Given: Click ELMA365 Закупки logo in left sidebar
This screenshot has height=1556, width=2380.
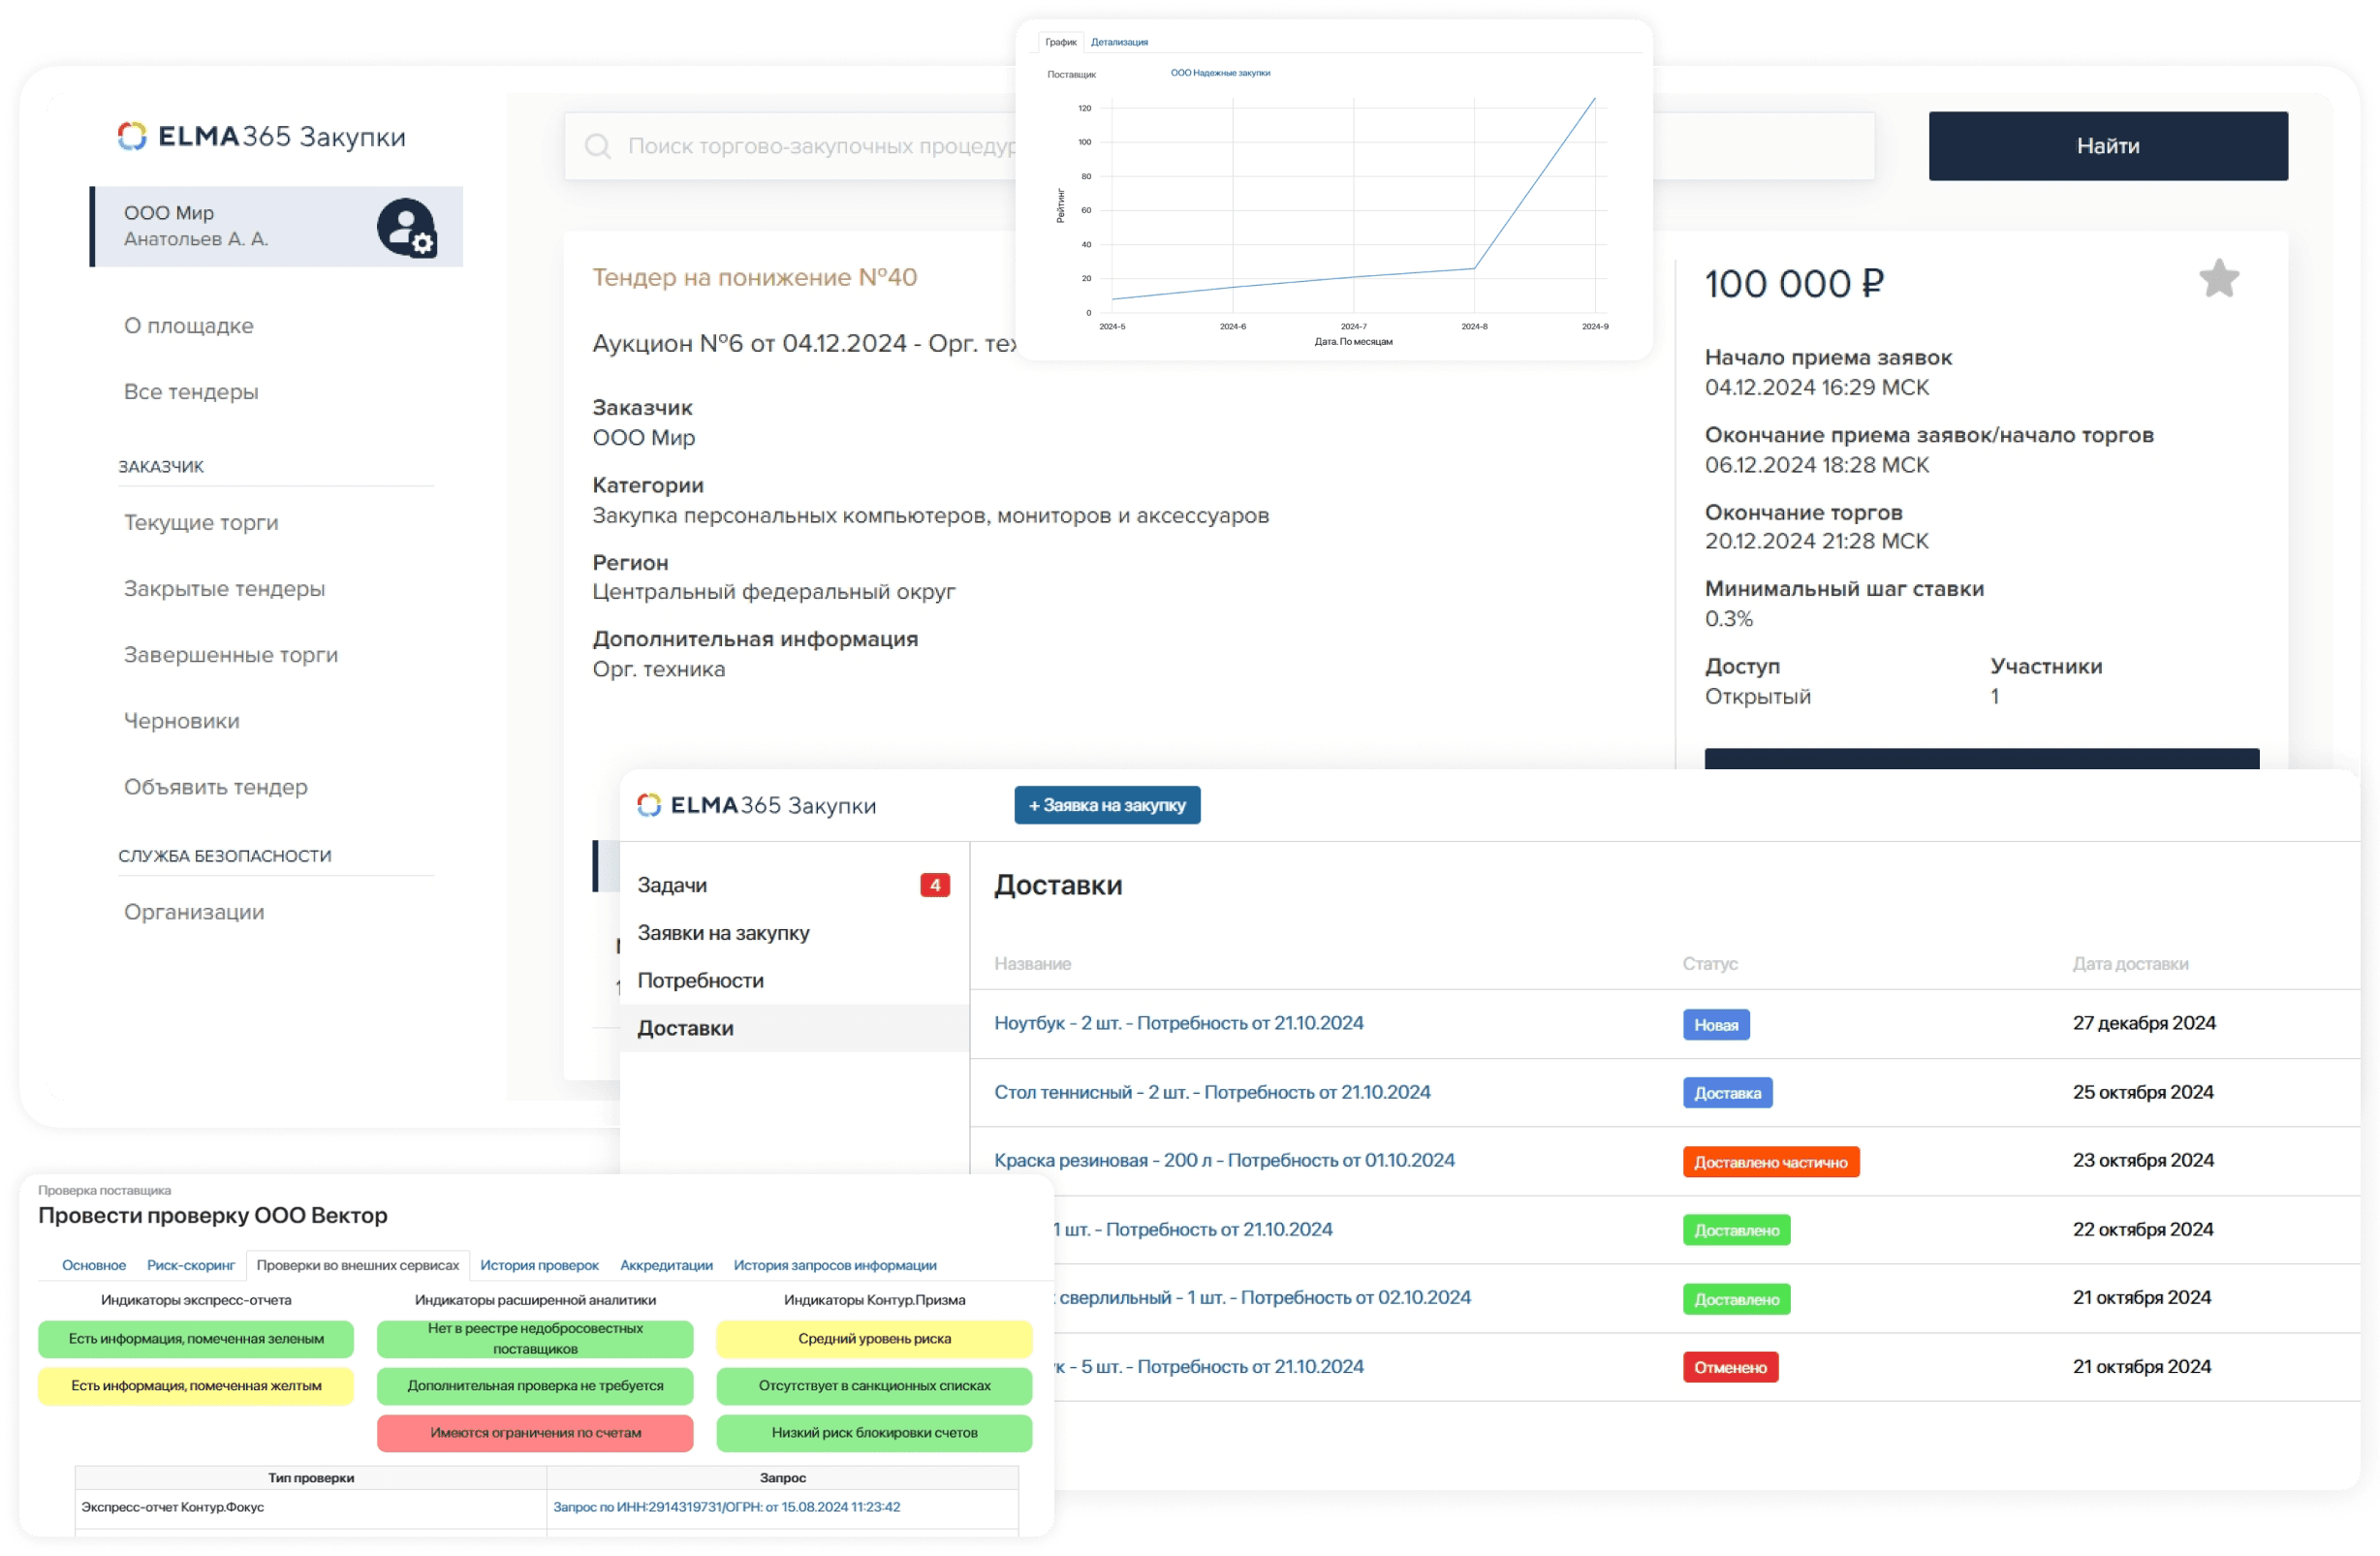Looking at the screenshot, I should [x=261, y=136].
